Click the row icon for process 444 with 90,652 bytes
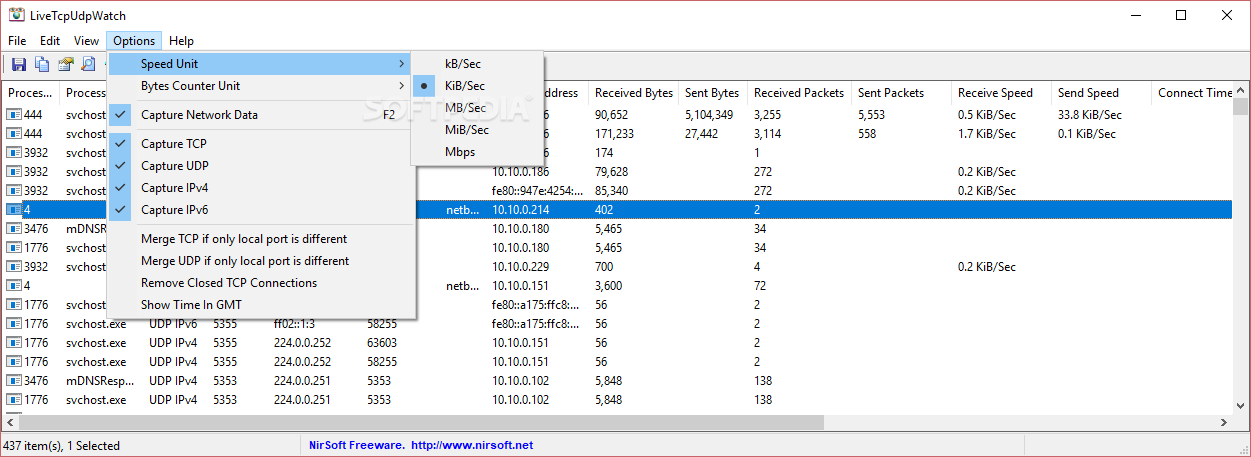This screenshot has width=1251, height=457. [x=14, y=115]
